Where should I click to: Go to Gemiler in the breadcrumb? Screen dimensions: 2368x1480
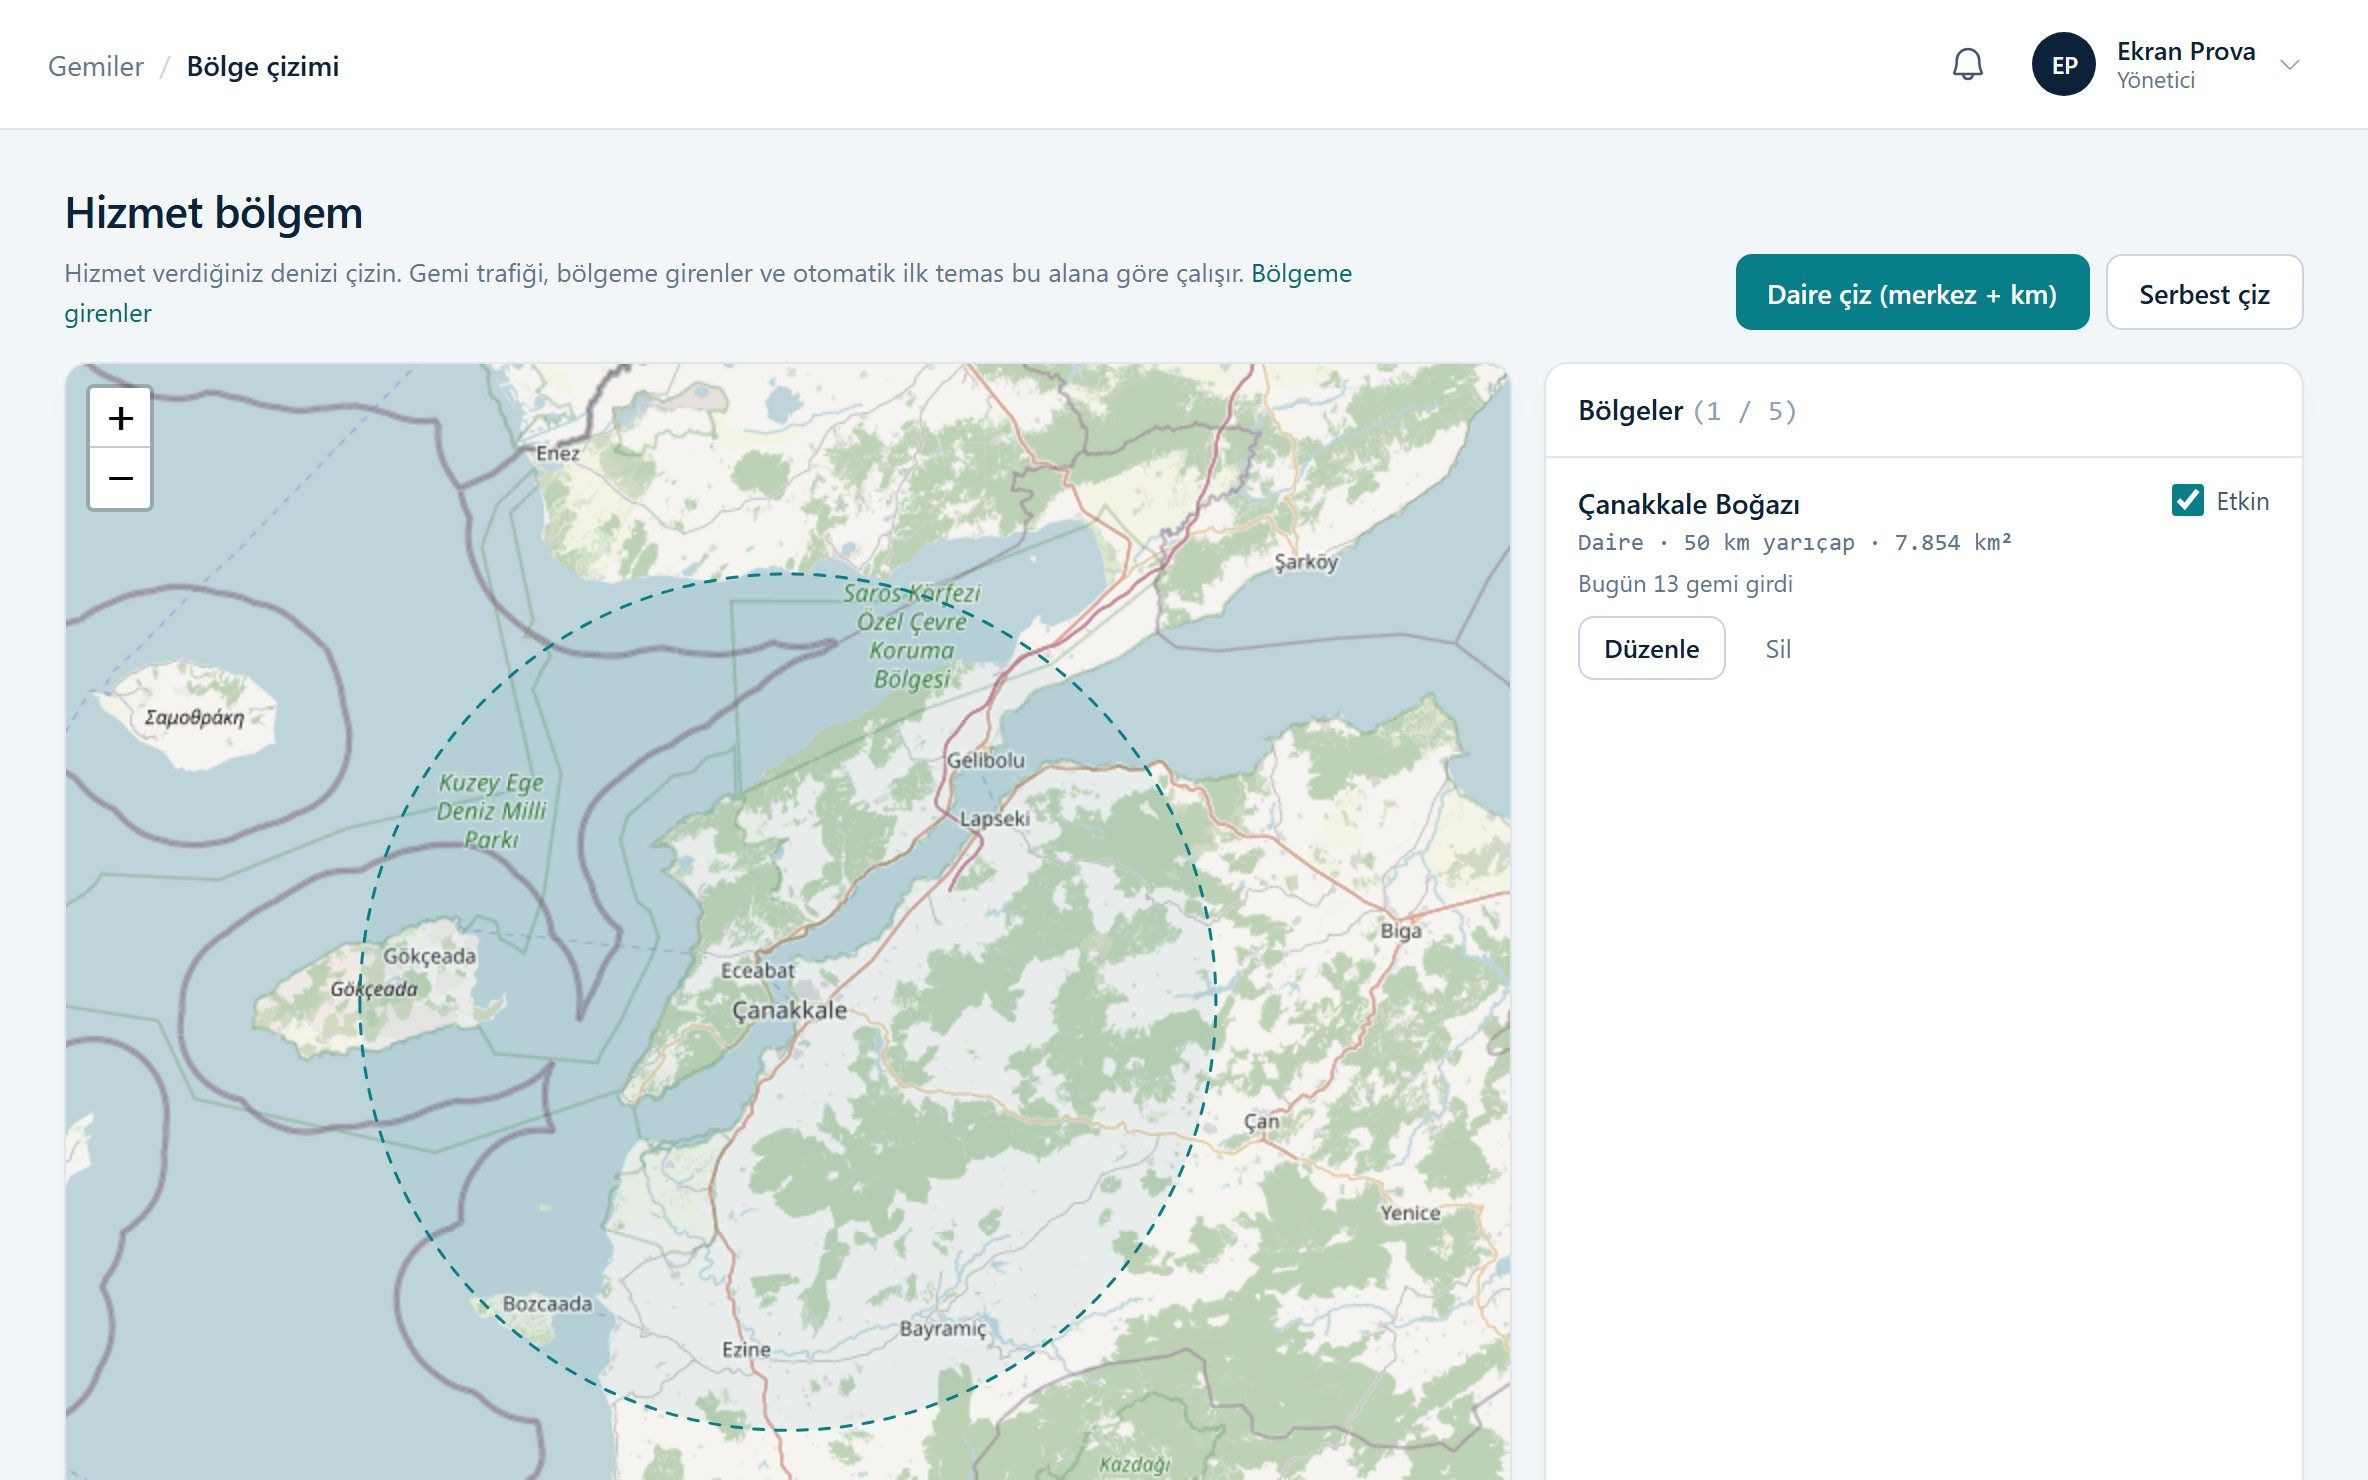click(96, 66)
